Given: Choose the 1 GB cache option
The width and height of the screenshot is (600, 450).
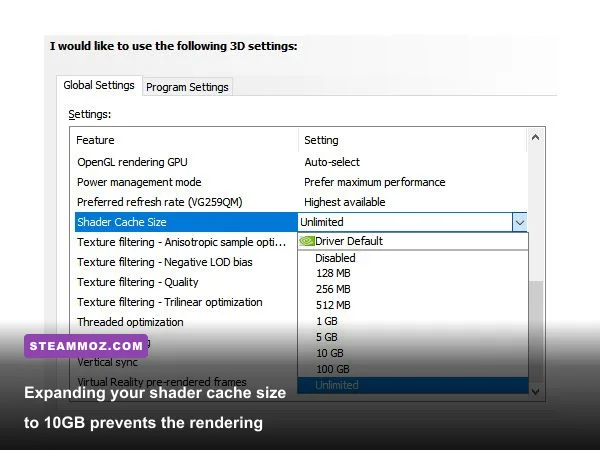Looking at the screenshot, I should [x=413, y=321].
